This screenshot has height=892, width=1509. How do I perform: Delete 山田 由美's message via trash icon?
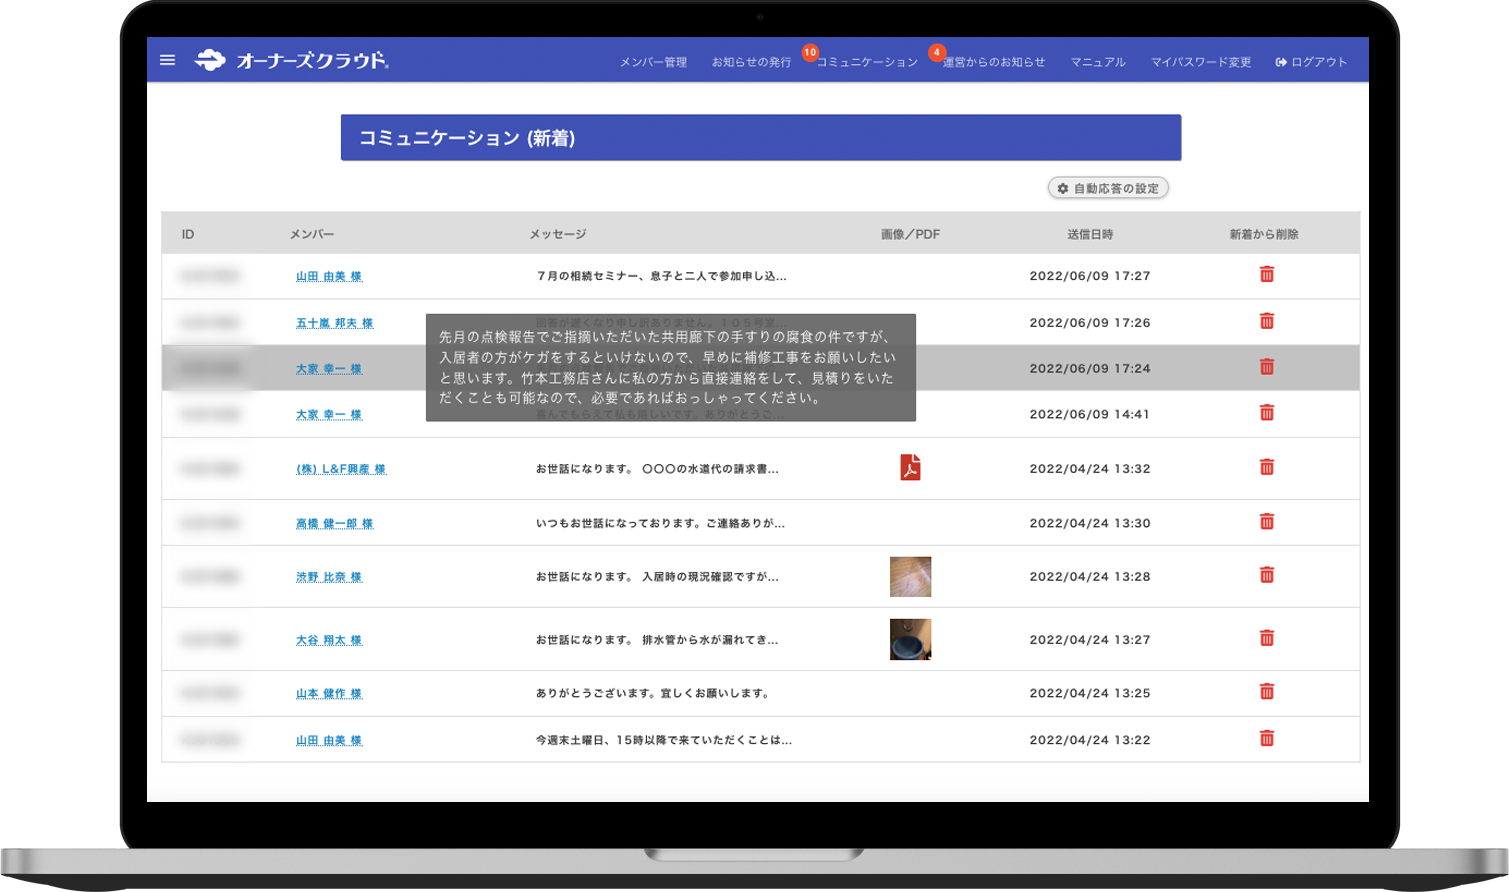(x=1267, y=272)
